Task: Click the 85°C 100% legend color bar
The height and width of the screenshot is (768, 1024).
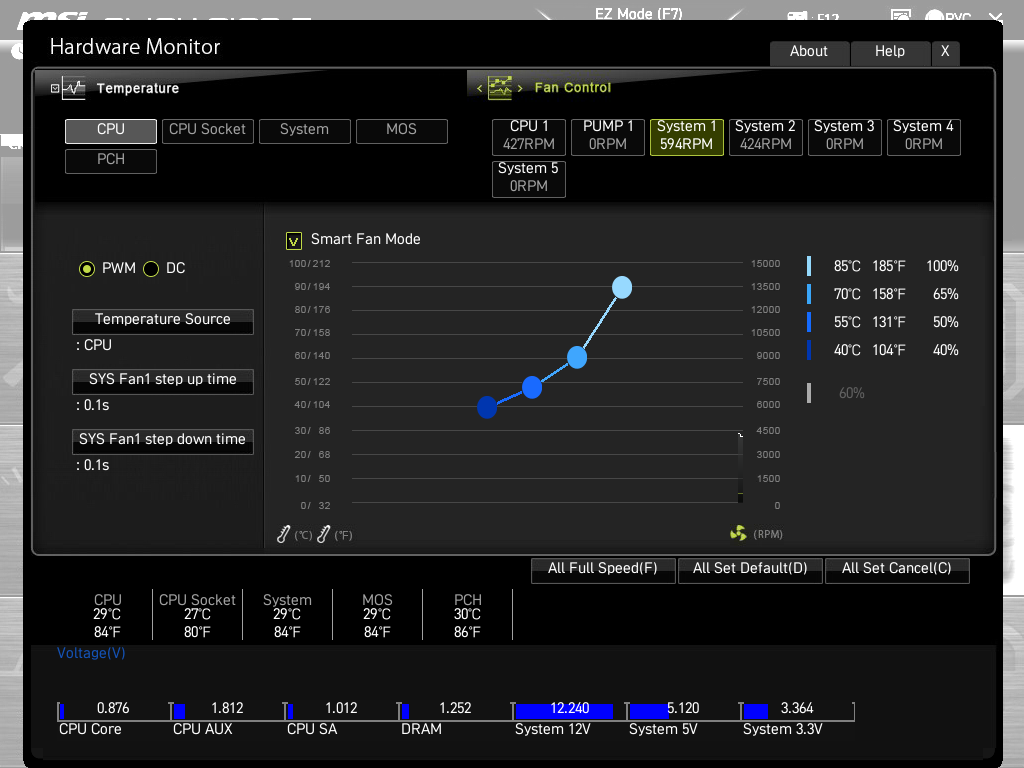Action: click(809, 266)
